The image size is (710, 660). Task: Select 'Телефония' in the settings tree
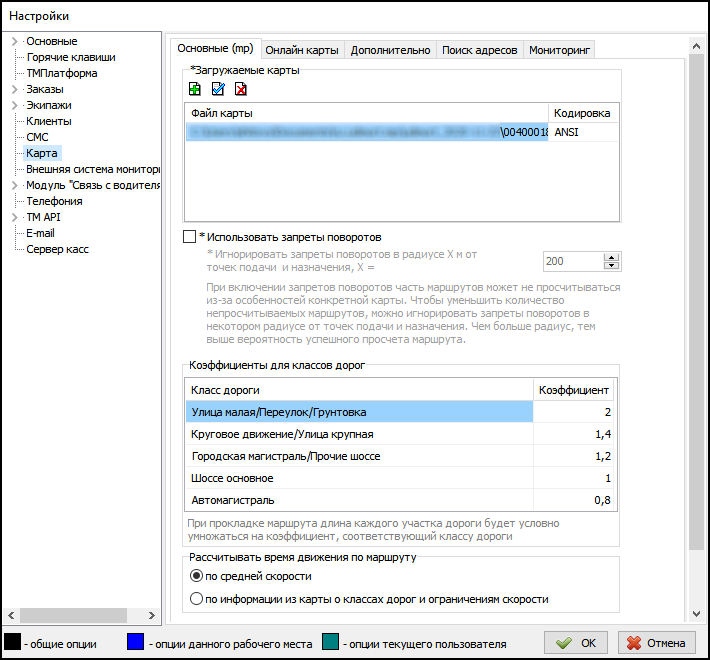coord(54,201)
